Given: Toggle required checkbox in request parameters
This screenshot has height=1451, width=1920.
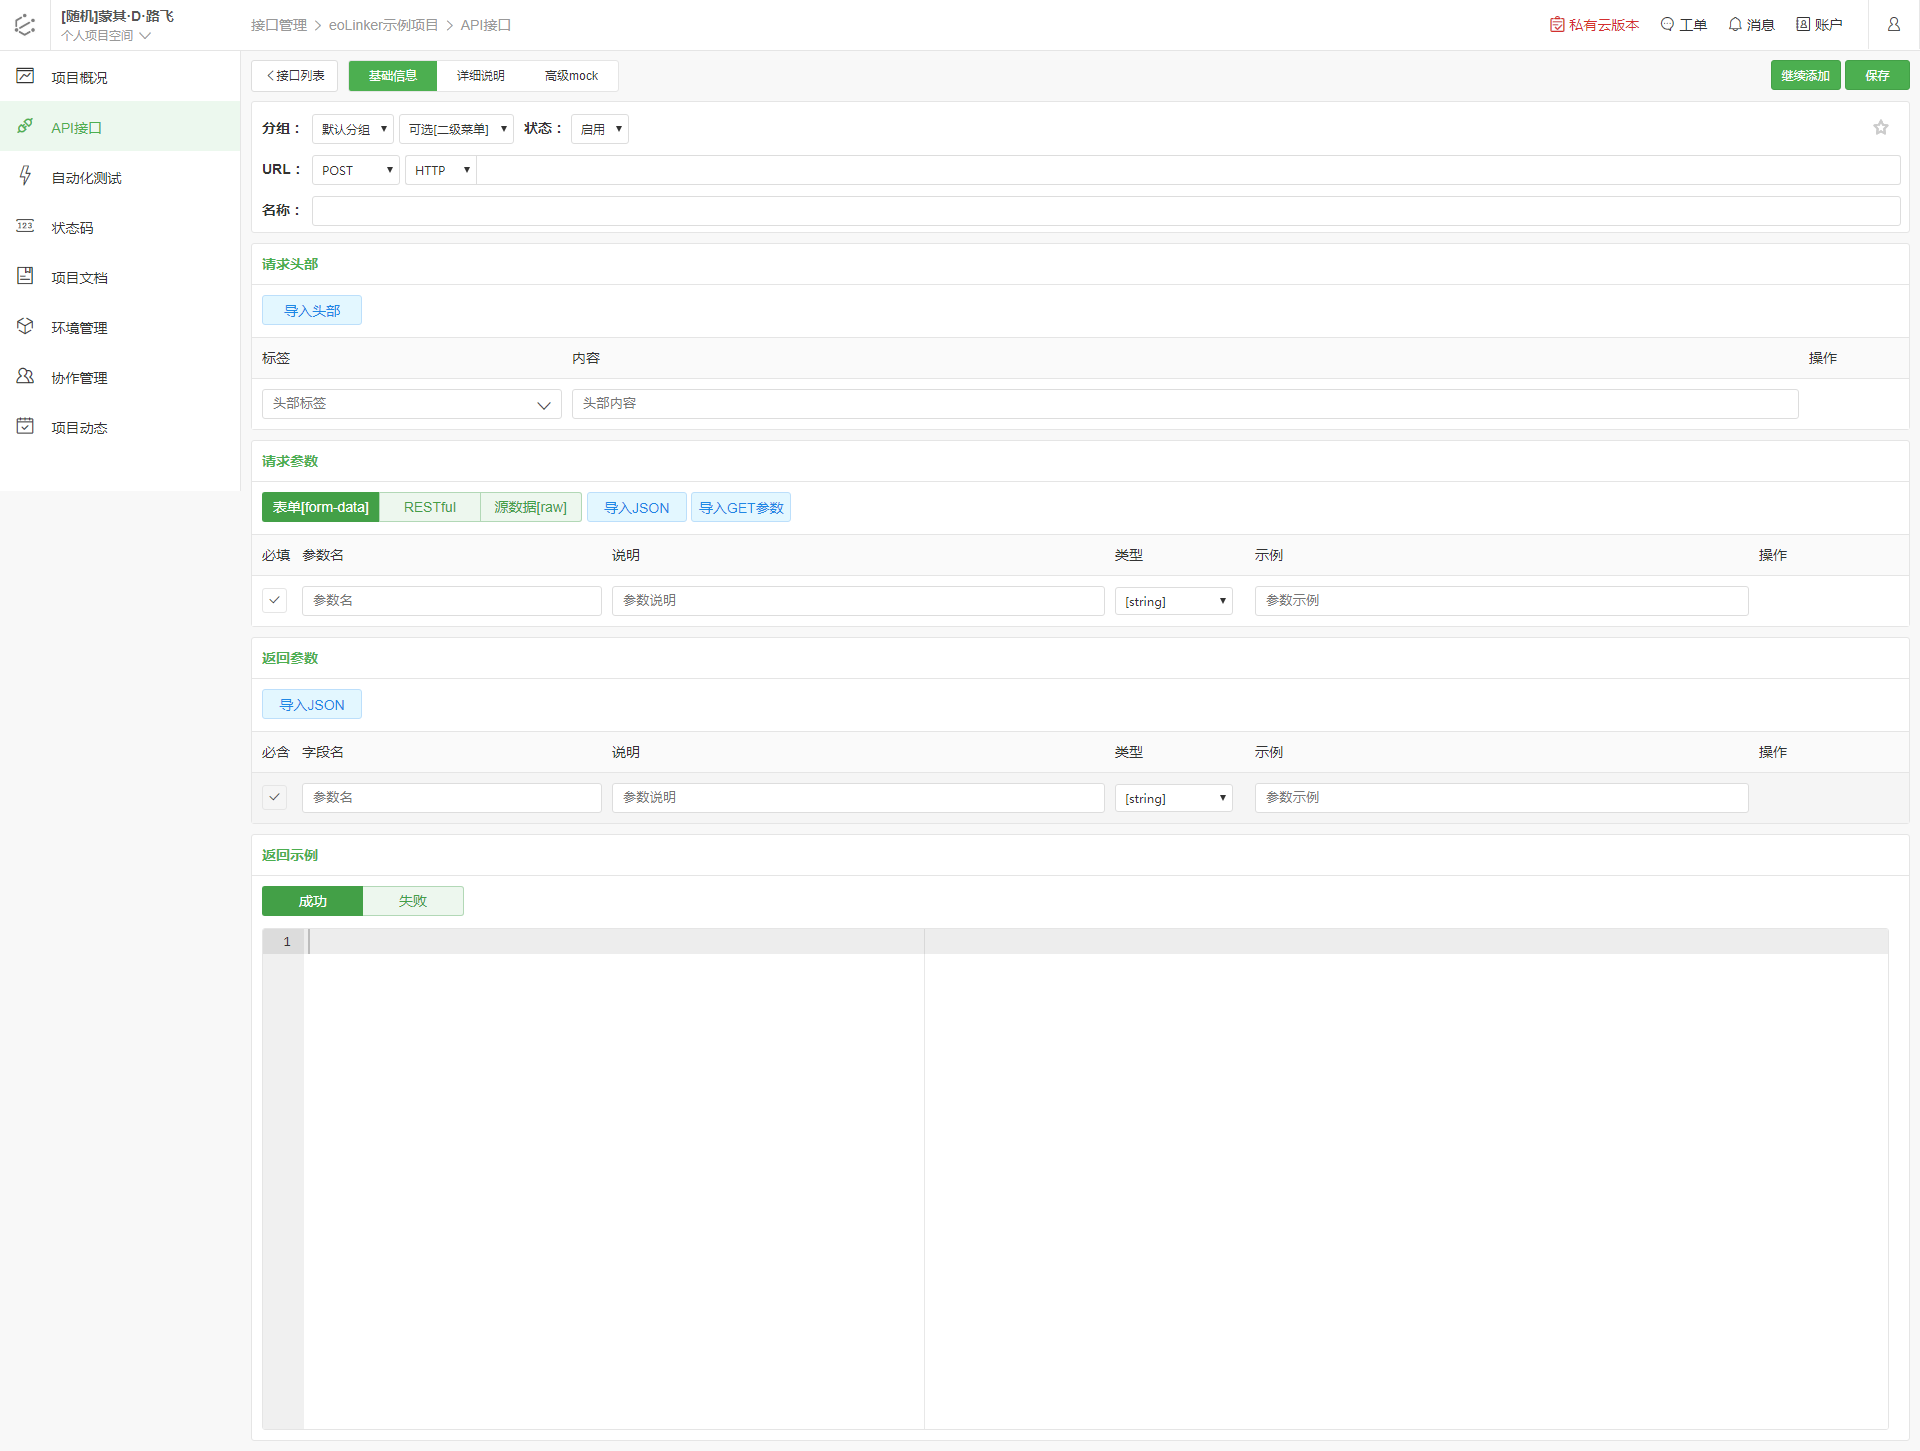Looking at the screenshot, I should (x=274, y=600).
